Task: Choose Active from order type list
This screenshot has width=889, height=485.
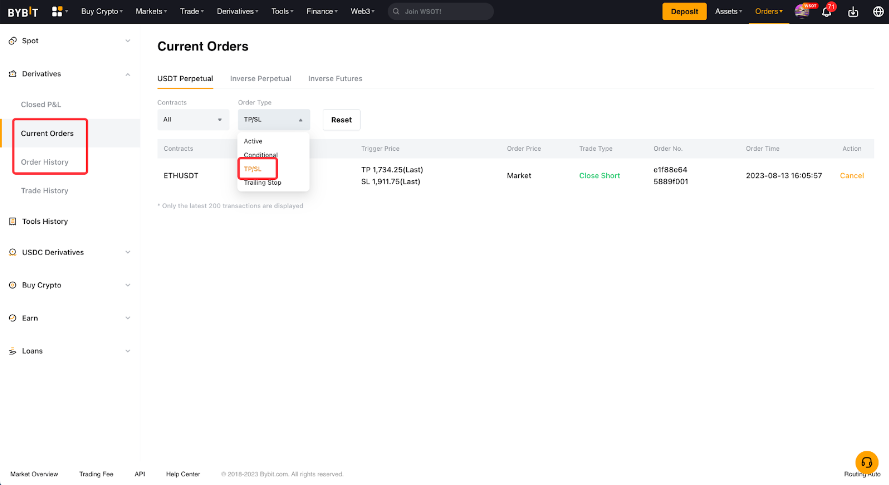Action: click(253, 141)
